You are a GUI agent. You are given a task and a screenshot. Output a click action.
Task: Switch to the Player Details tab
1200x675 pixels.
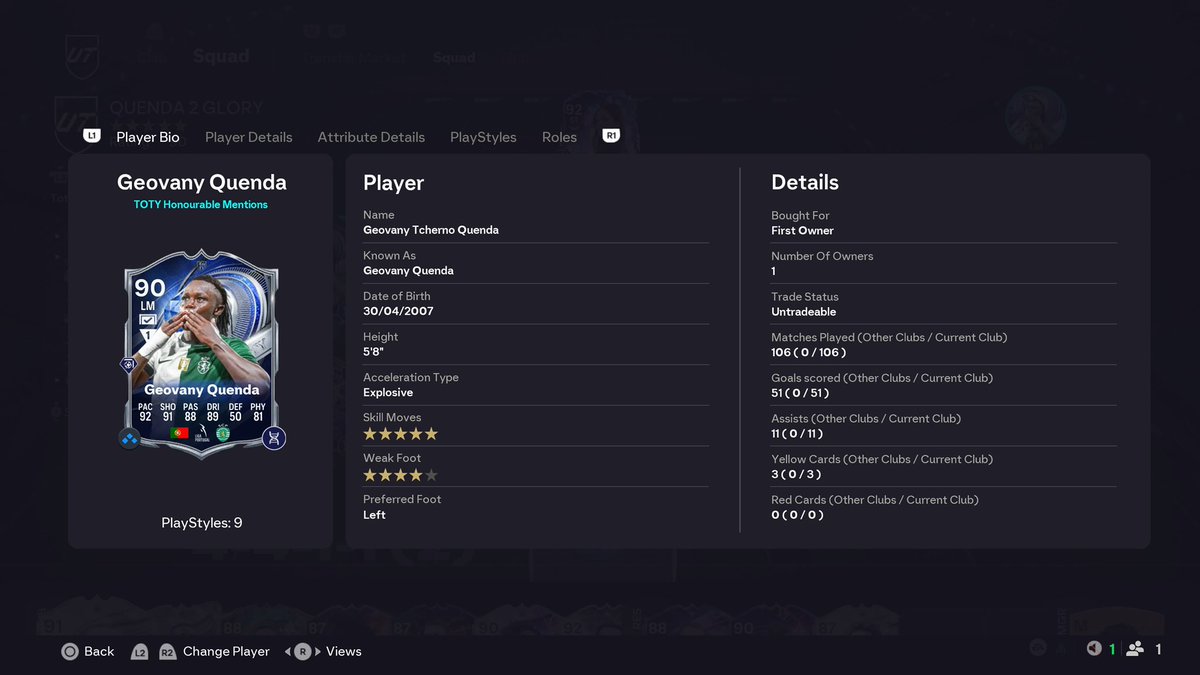point(249,137)
